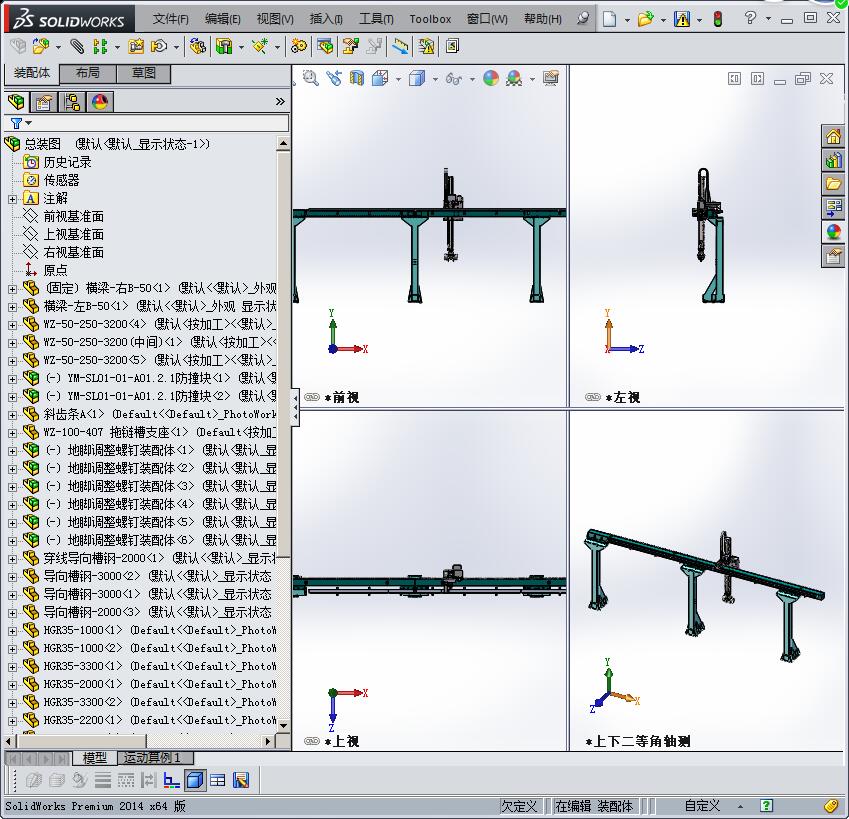Click the Show Hidden Components icon
This screenshot has width=849, height=819.
(x=197, y=47)
